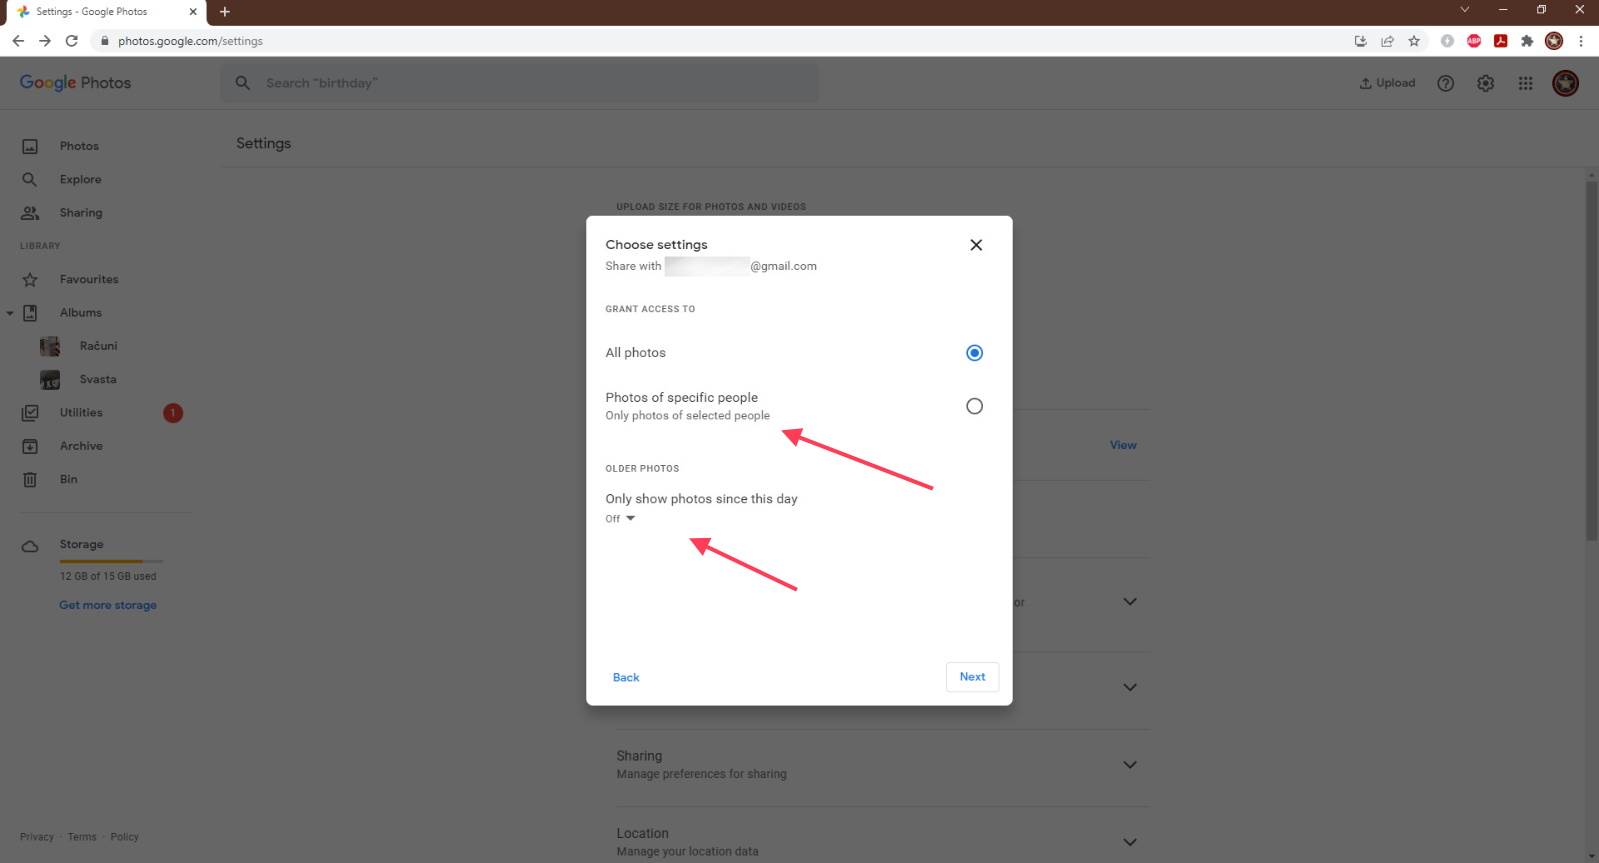Open the Archive section in sidebar

pyautogui.click(x=80, y=446)
